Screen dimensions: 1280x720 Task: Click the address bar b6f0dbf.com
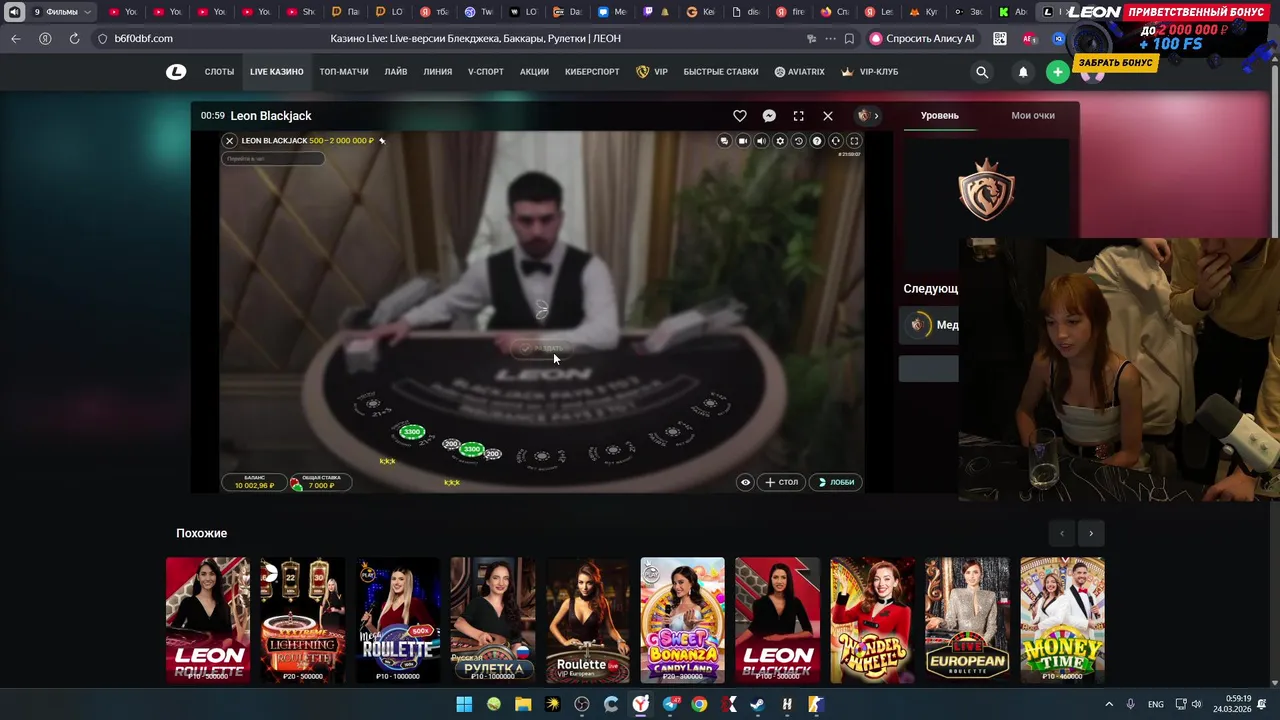(x=144, y=38)
